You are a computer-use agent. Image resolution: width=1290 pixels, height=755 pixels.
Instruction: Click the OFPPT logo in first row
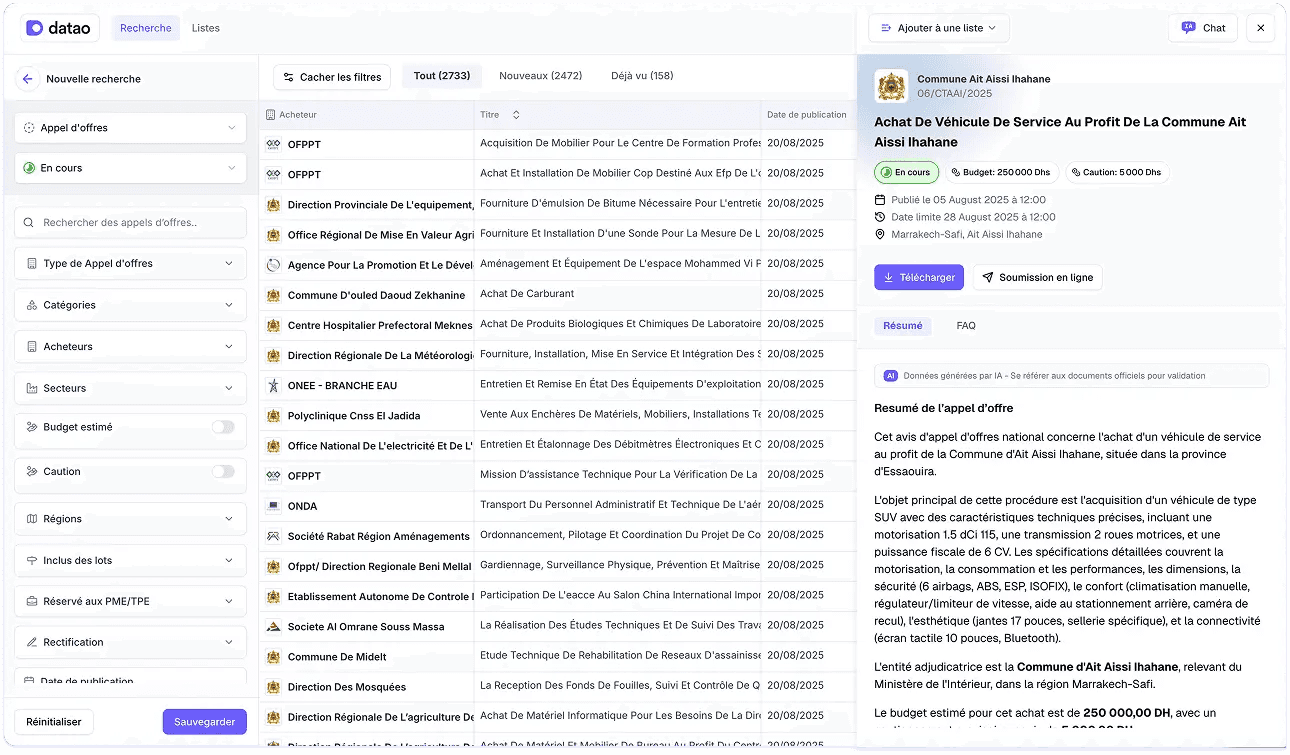point(273,145)
